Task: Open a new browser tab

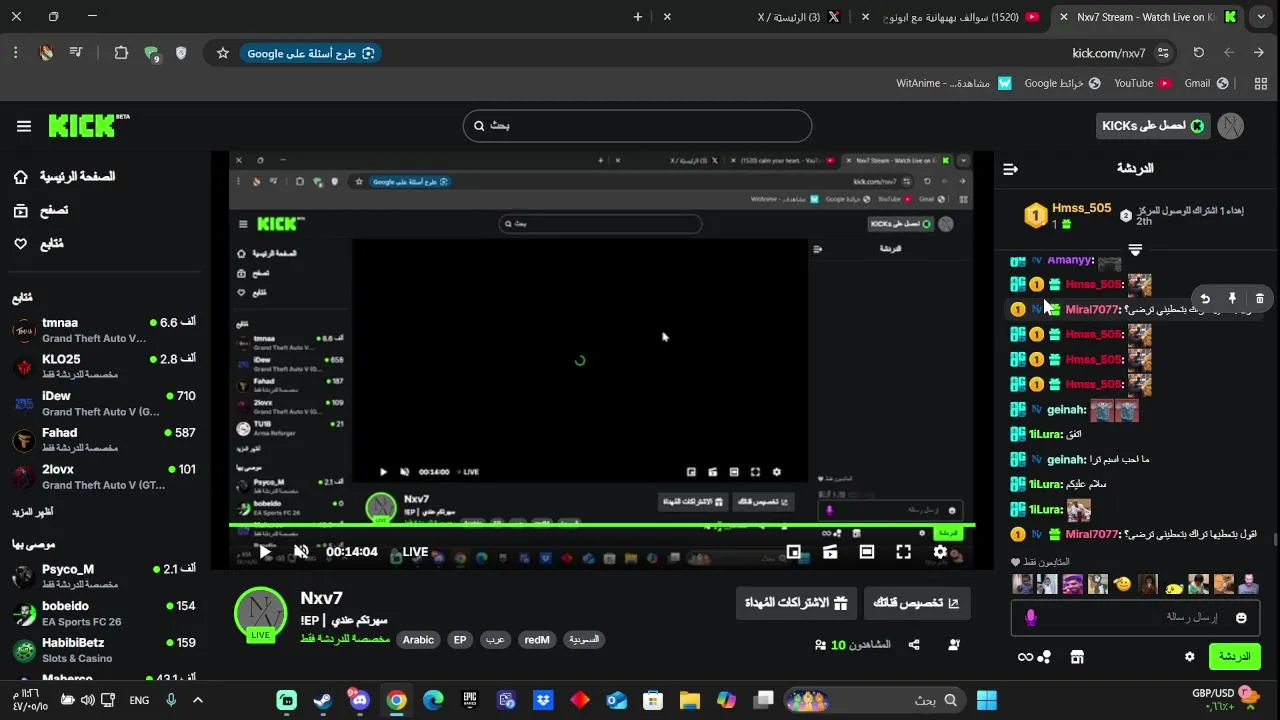Action: pyautogui.click(x=638, y=17)
